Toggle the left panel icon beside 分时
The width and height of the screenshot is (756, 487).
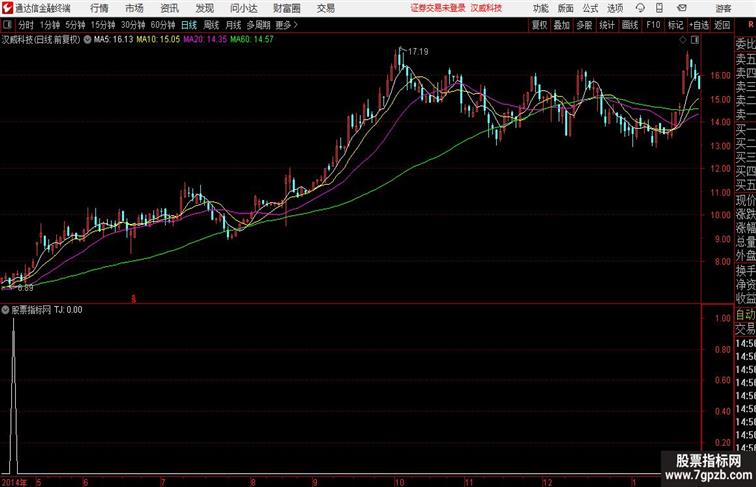point(7,25)
